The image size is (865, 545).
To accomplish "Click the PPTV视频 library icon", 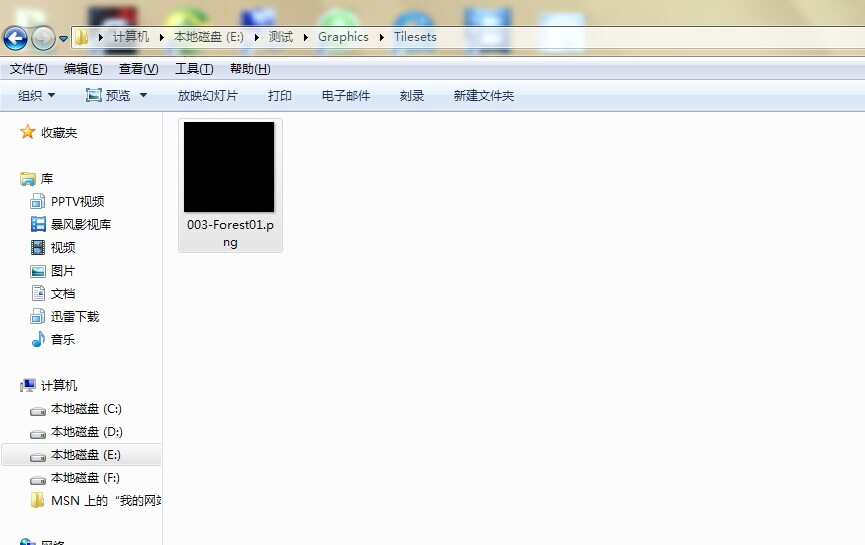I will pyautogui.click(x=38, y=201).
